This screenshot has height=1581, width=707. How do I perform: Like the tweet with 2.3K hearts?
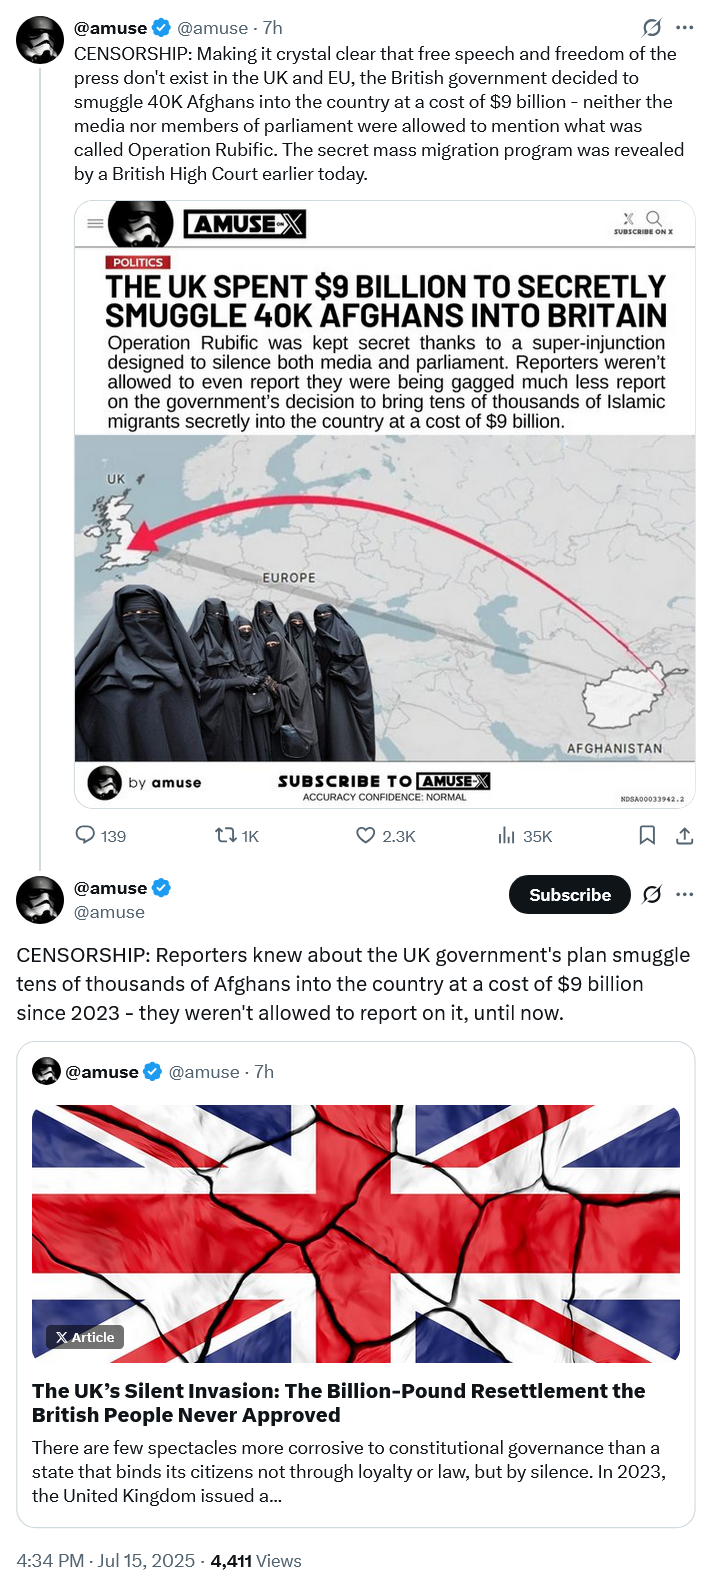point(386,836)
